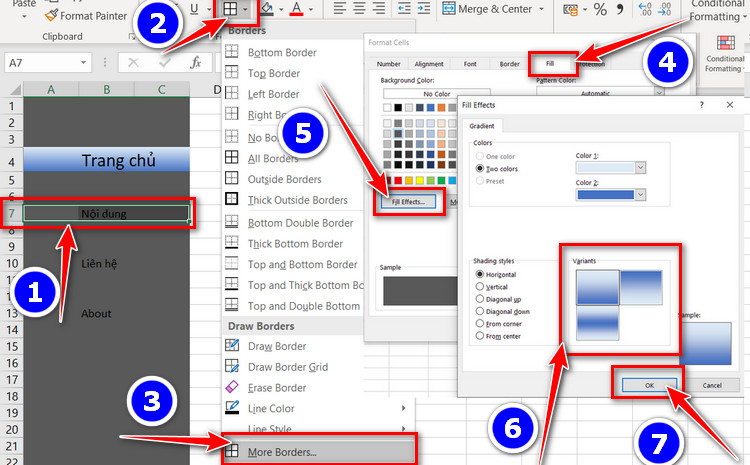Click the Fill Color bucket icon

click(267, 9)
